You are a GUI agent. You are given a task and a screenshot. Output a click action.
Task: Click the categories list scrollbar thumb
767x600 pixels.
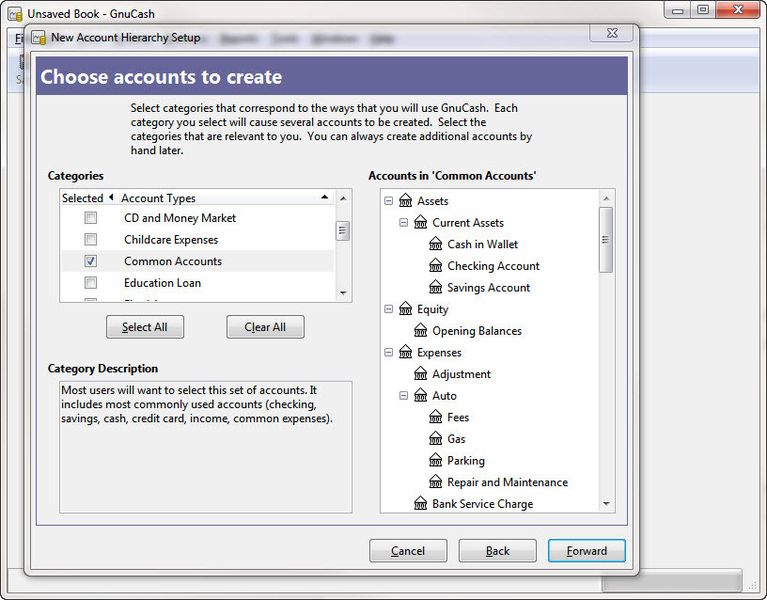click(x=343, y=231)
